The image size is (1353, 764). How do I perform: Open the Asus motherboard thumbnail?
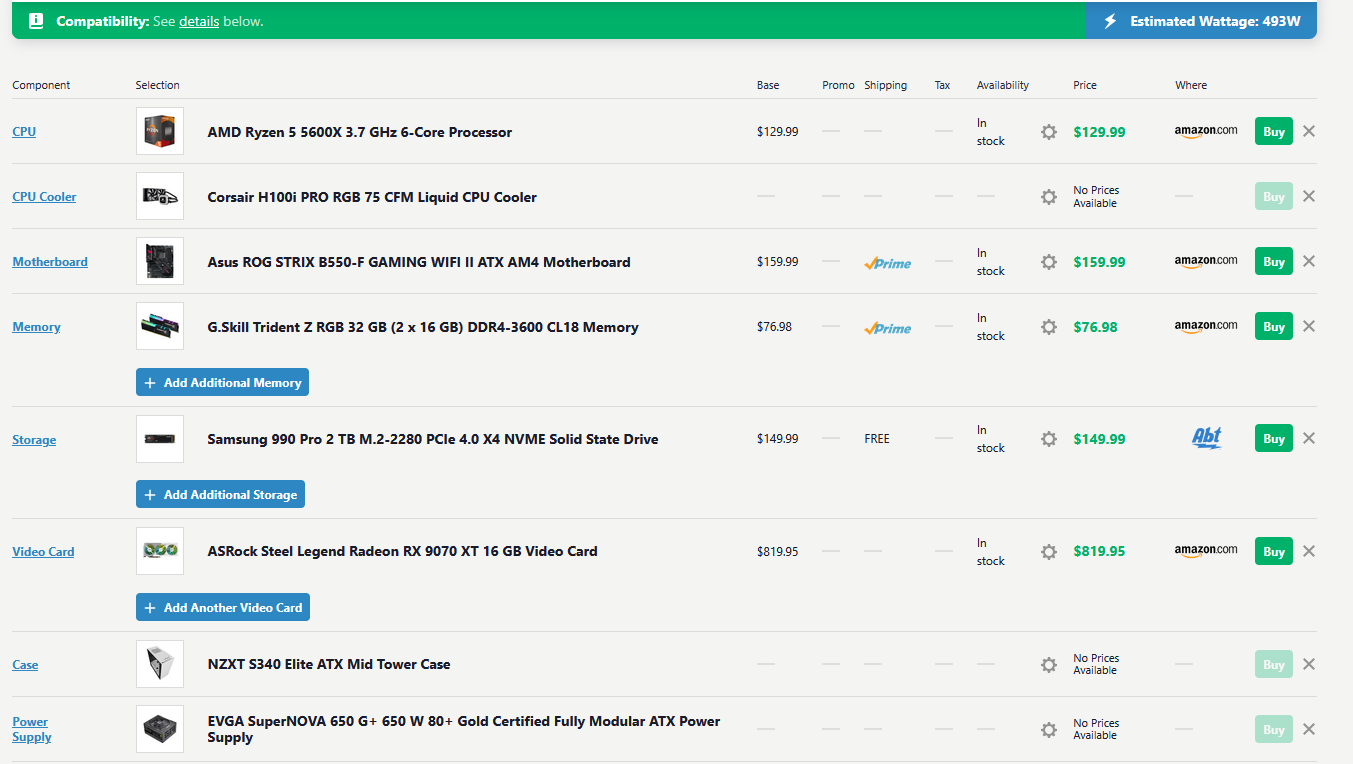(160, 261)
